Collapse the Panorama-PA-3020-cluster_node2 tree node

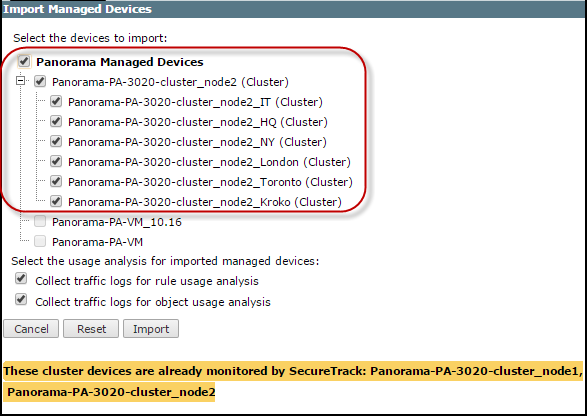(x=21, y=81)
